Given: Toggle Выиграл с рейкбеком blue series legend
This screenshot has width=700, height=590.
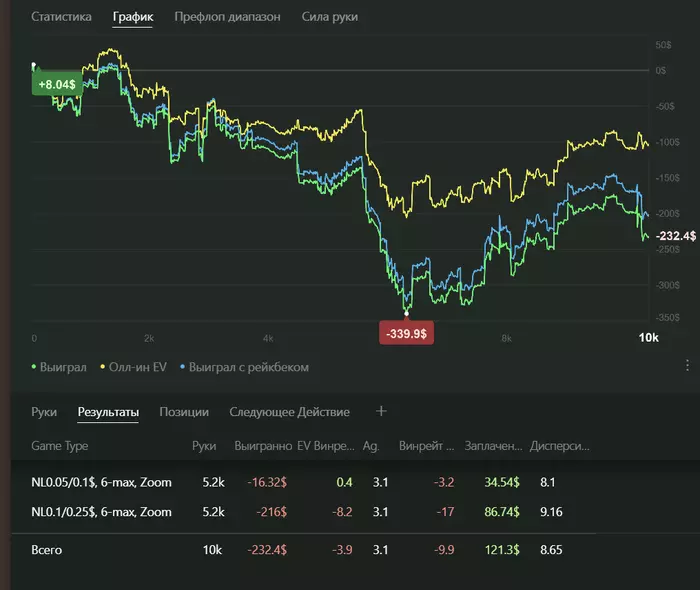Looking at the screenshot, I should (244, 367).
